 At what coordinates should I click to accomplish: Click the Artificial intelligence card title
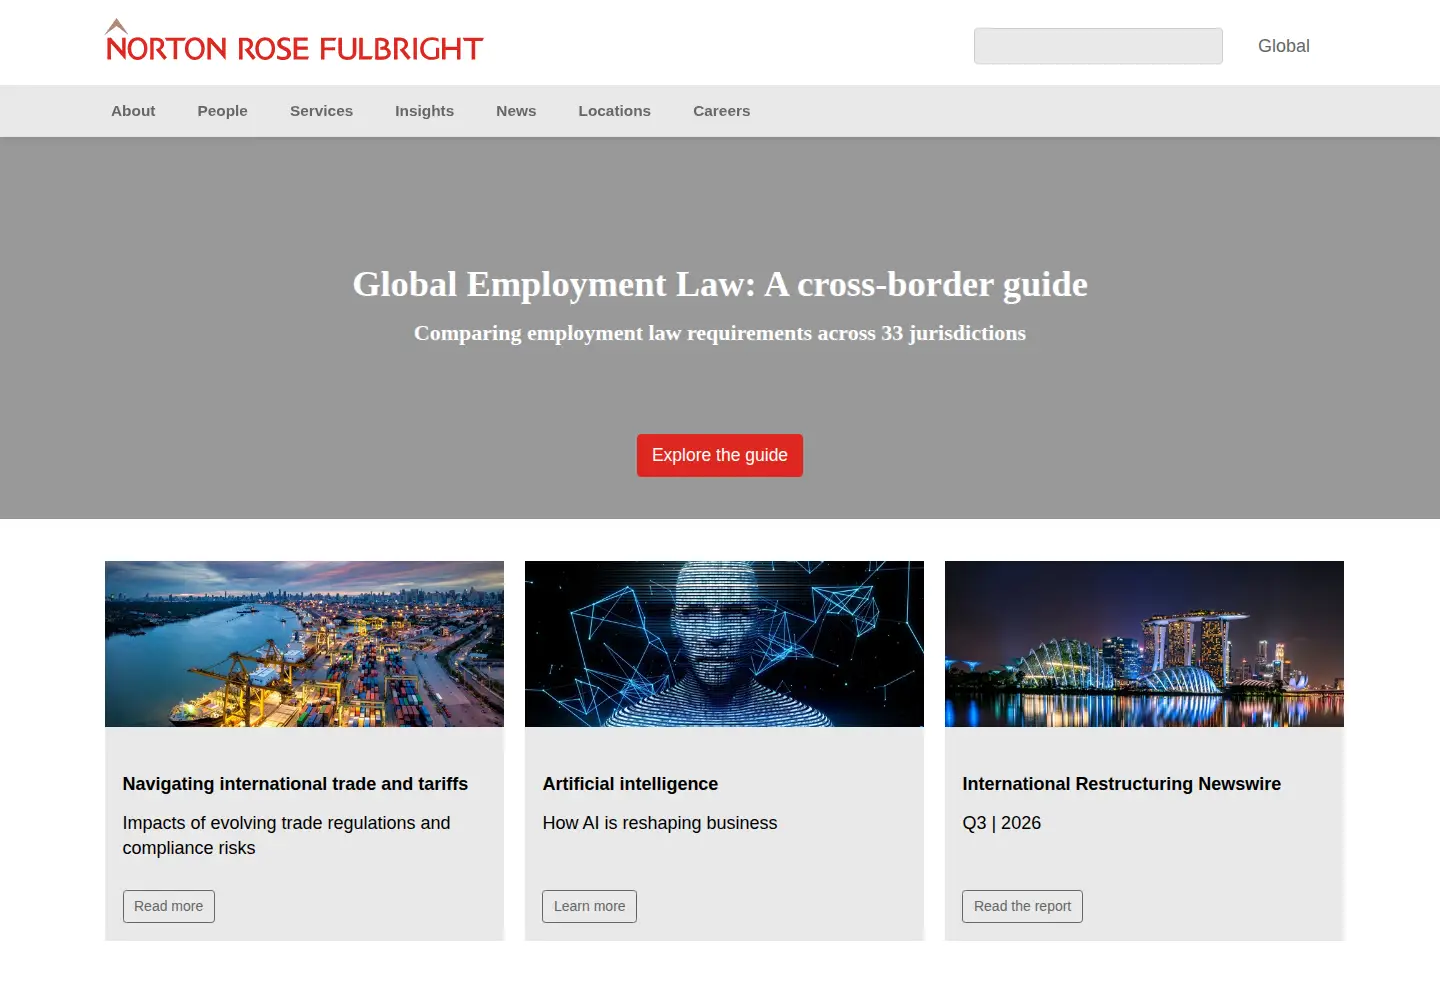(630, 784)
